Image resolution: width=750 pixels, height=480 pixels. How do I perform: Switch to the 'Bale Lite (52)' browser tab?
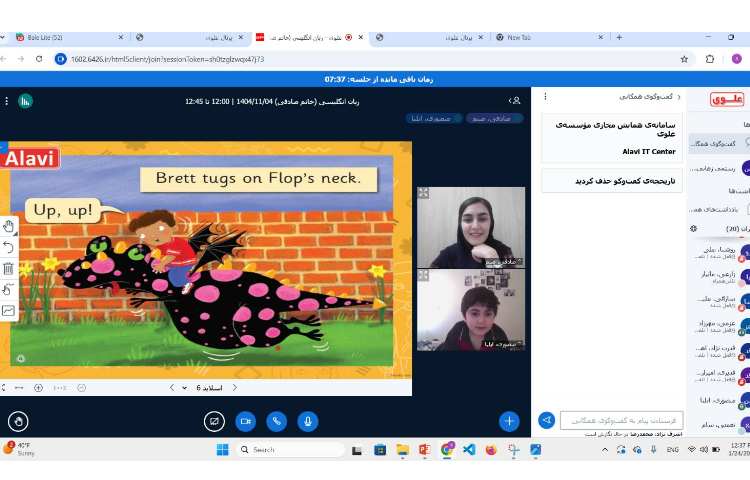[69, 37]
